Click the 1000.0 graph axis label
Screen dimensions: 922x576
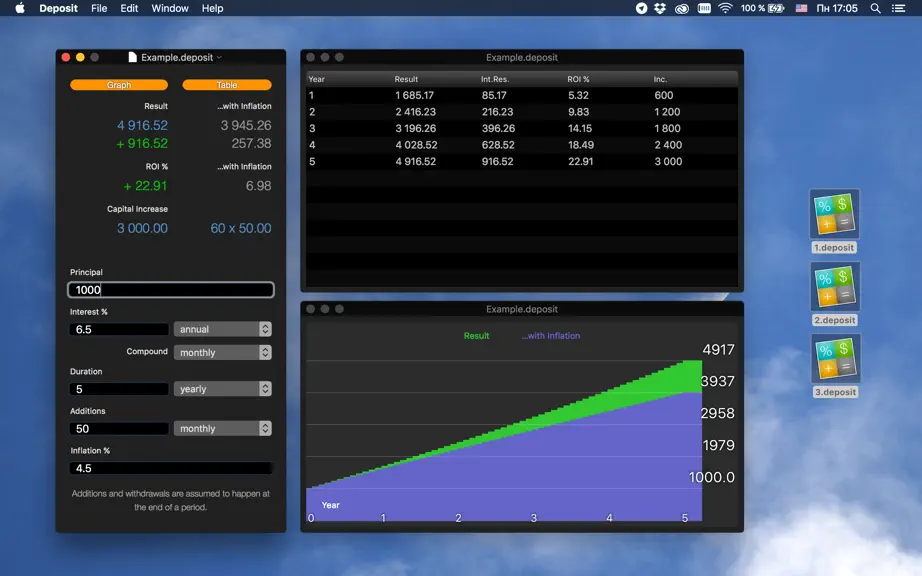point(711,477)
